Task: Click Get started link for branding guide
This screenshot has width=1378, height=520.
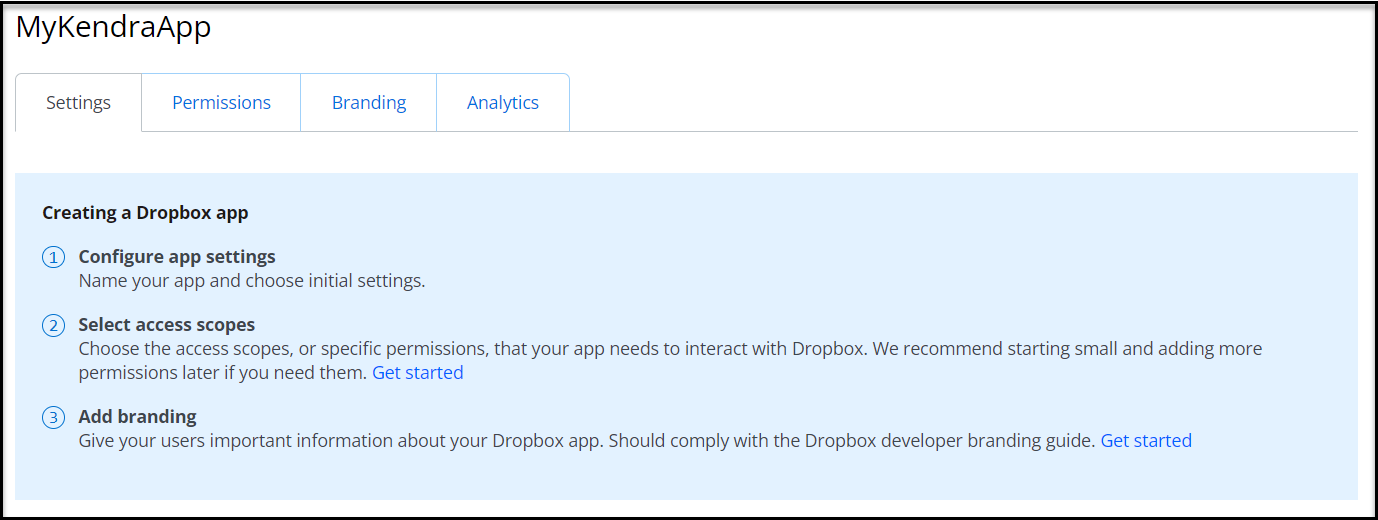Action: tap(1146, 441)
